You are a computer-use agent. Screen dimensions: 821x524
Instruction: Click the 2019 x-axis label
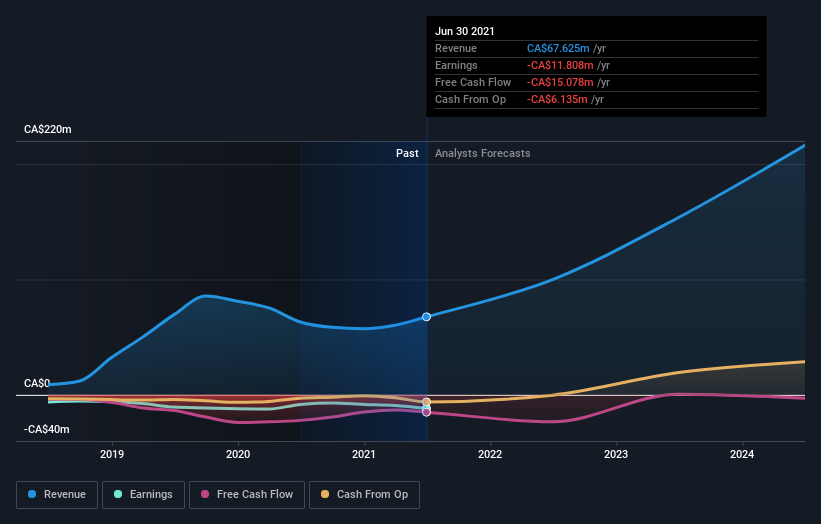pyautogui.click(x=112, y=454)
